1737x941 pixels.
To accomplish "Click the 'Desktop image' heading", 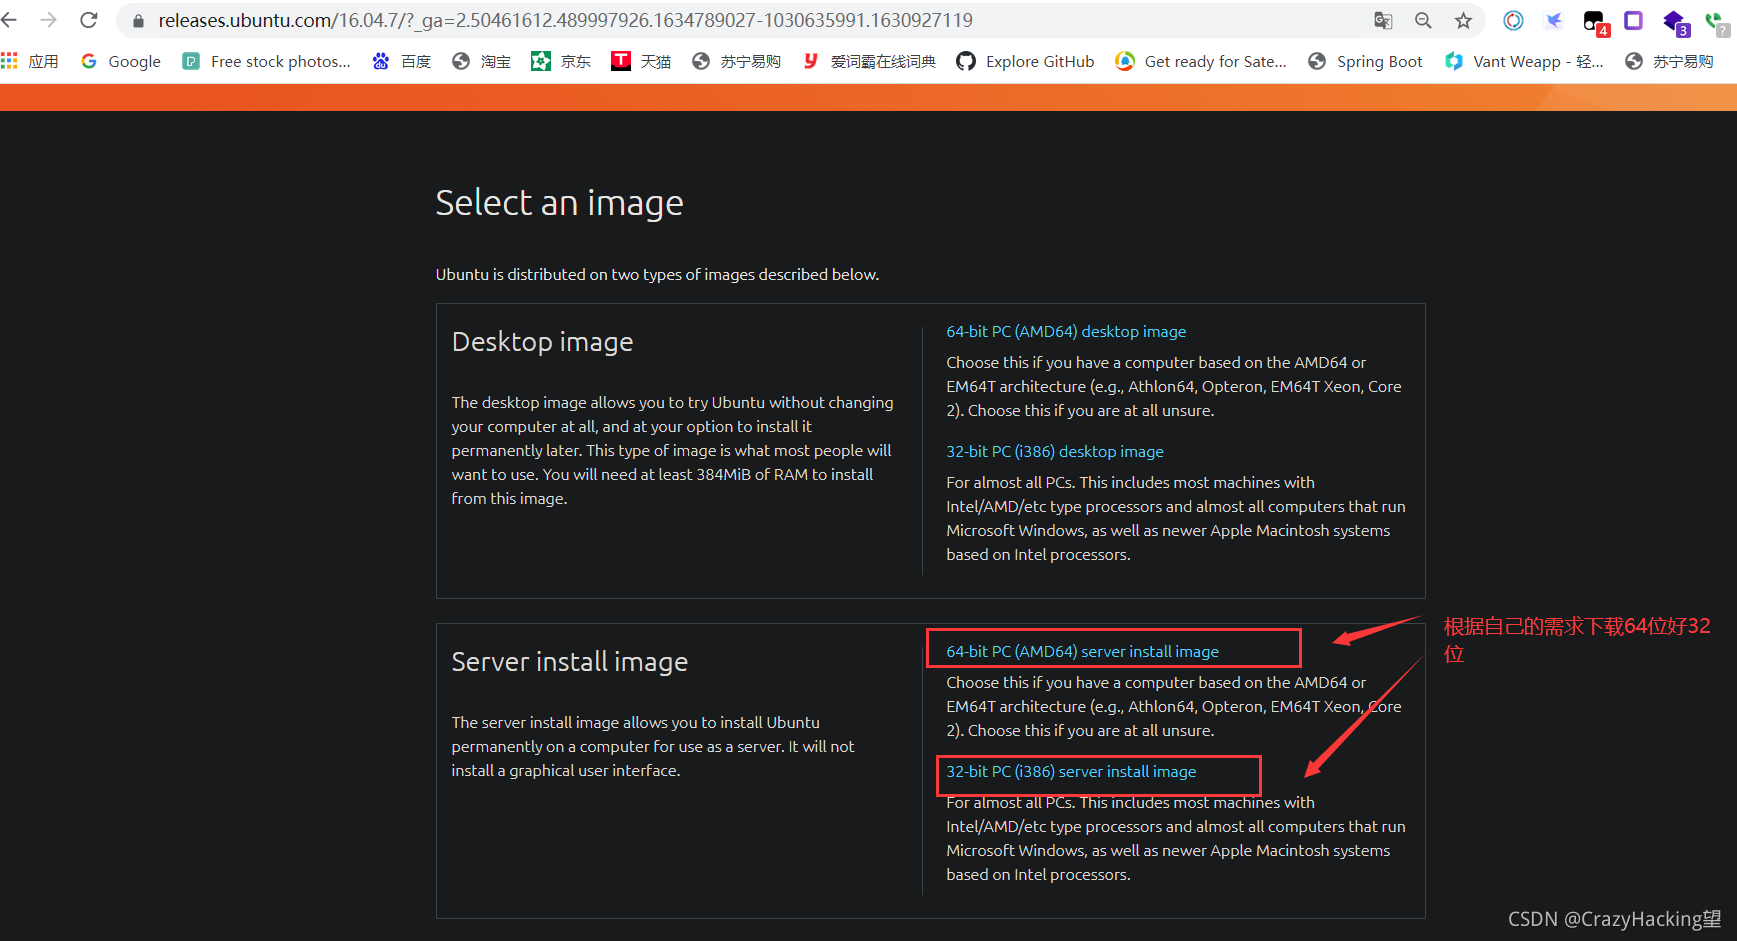I will pyautogui.click(x=542, y=342).
